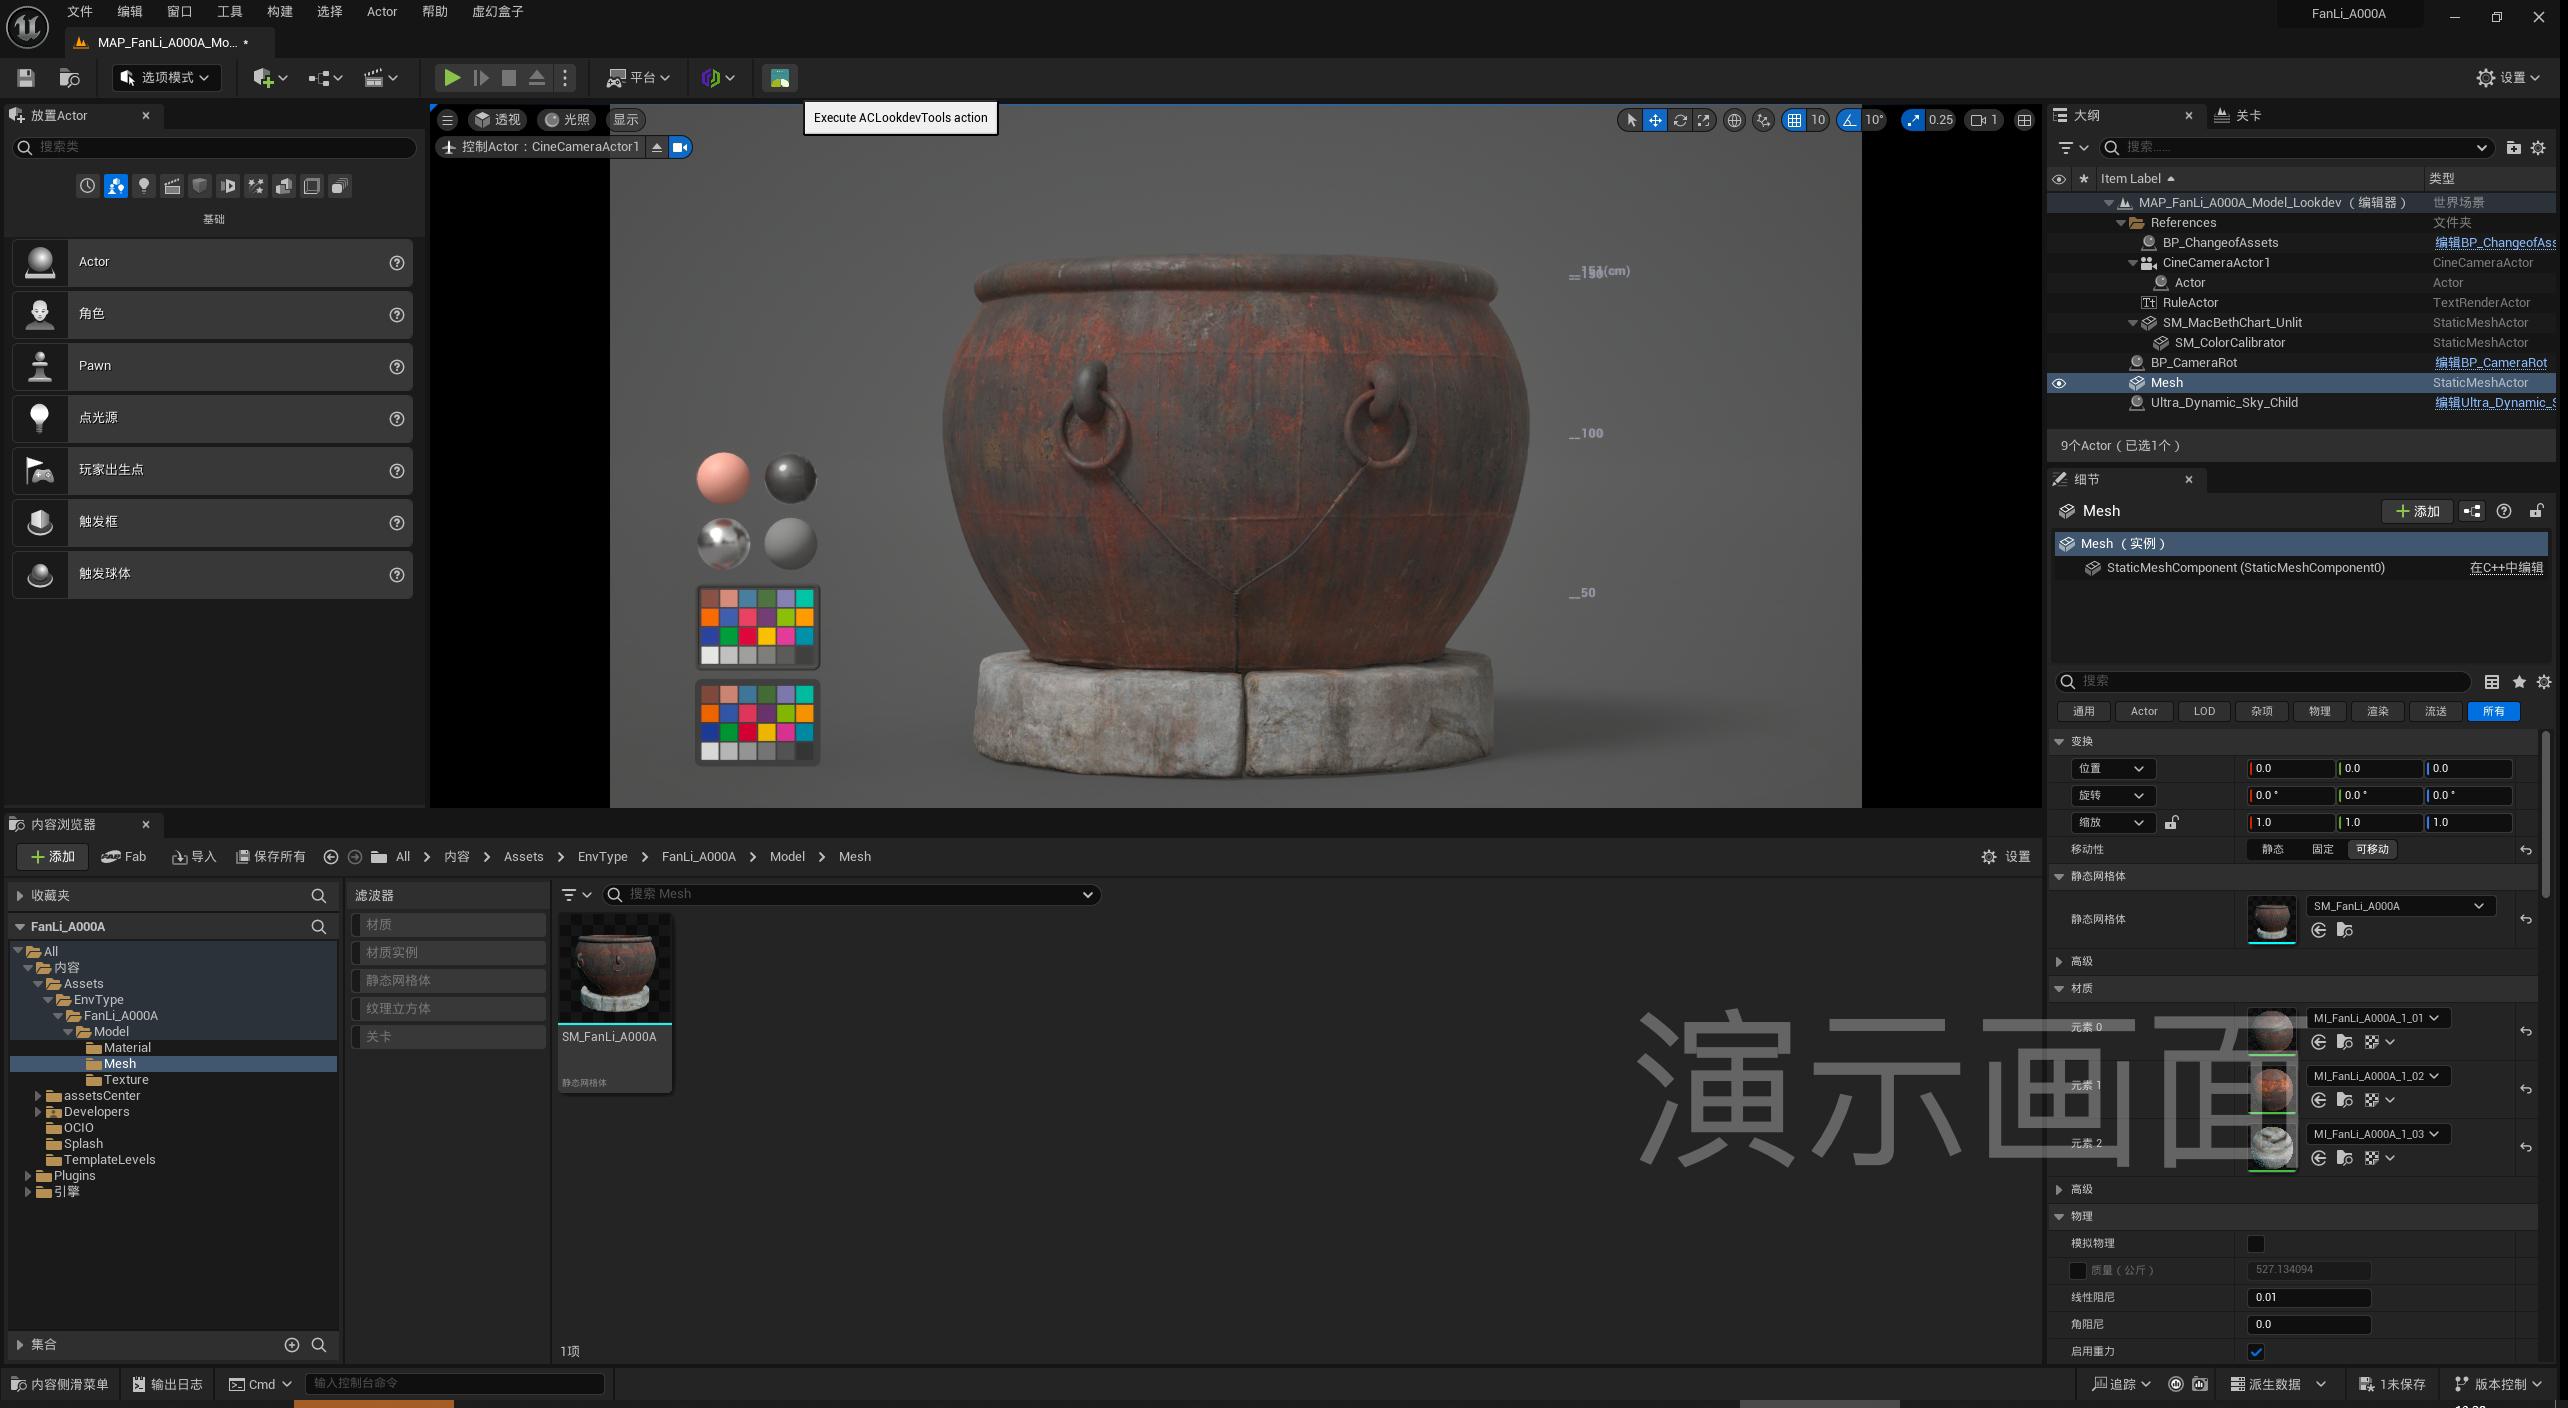Toggle visibility of Mesh actor in outliner
Screen dimensions: 2568x1408
(2059, 383)
